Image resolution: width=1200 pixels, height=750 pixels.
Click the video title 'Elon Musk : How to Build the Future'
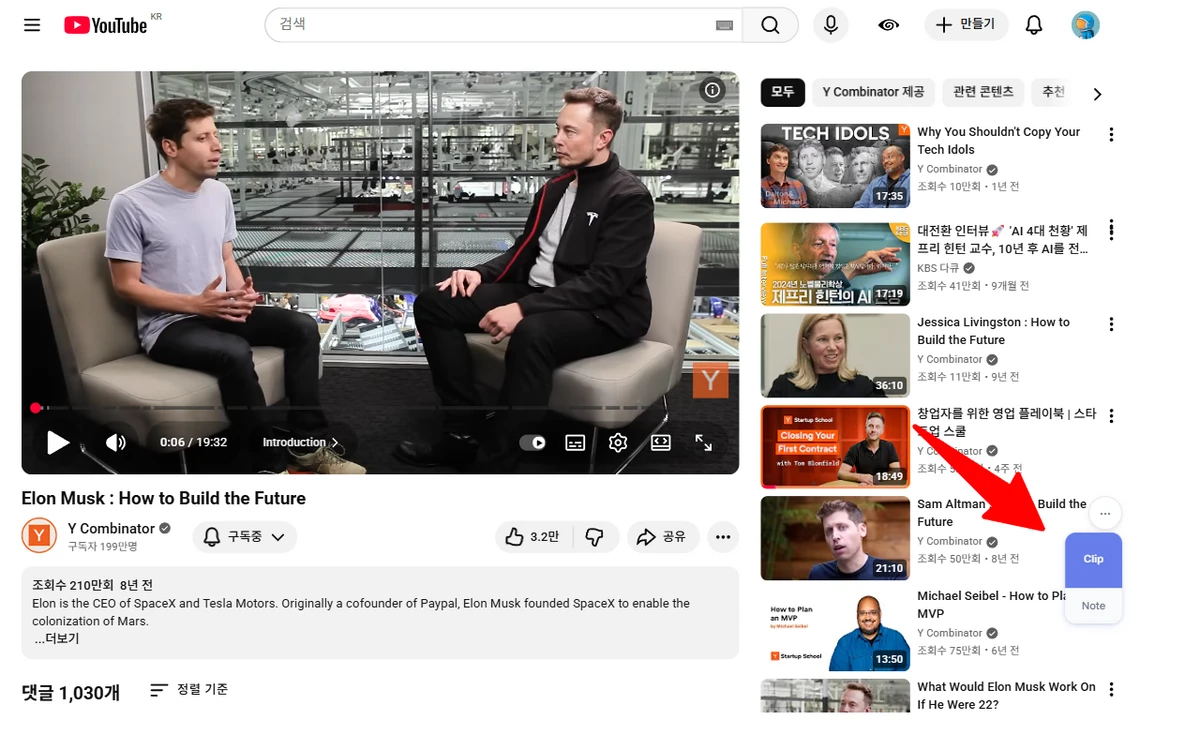click(163, 498)
